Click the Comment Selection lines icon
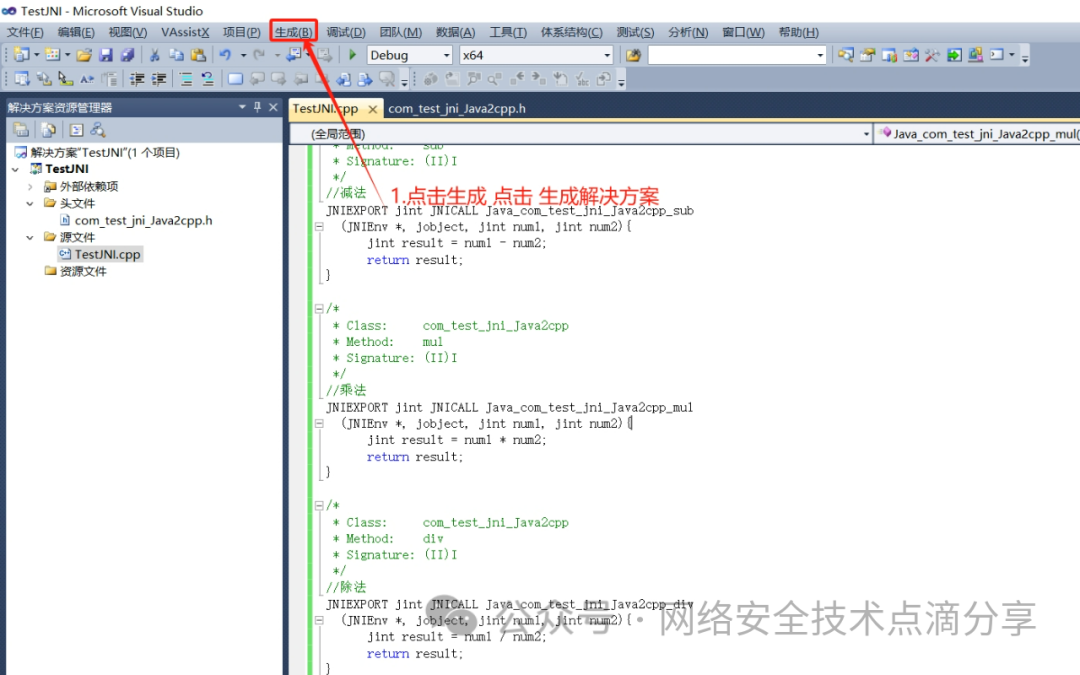1080x675 pixels. click(x=186, y=79)
